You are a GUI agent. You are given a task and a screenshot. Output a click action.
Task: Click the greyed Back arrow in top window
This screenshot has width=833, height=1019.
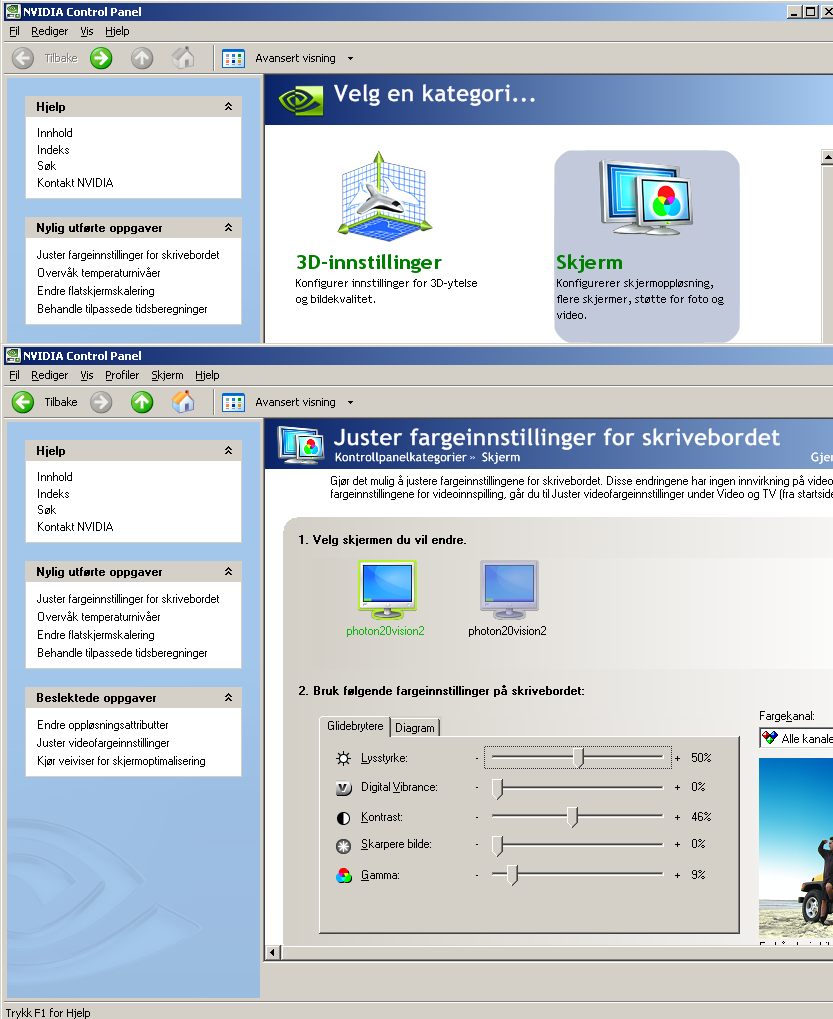point(23,58)
